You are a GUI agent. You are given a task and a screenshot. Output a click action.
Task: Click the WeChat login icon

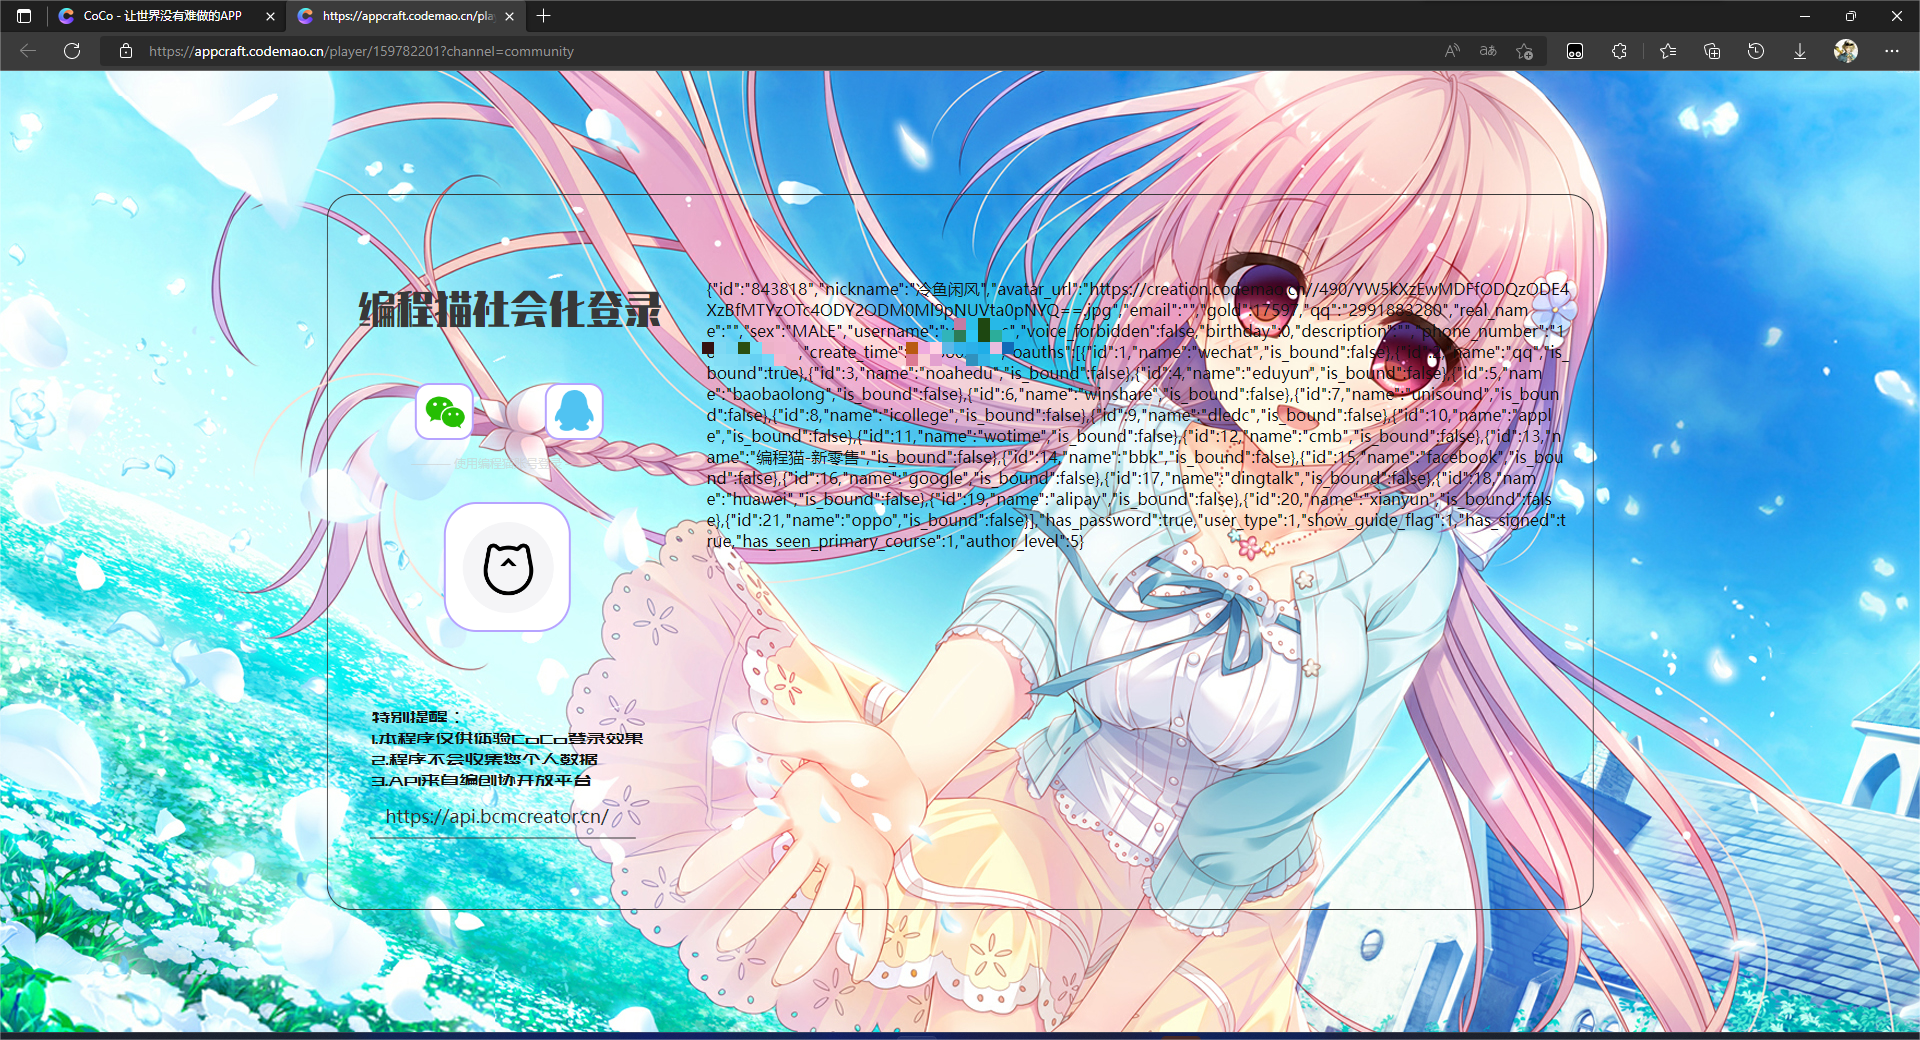444,411
